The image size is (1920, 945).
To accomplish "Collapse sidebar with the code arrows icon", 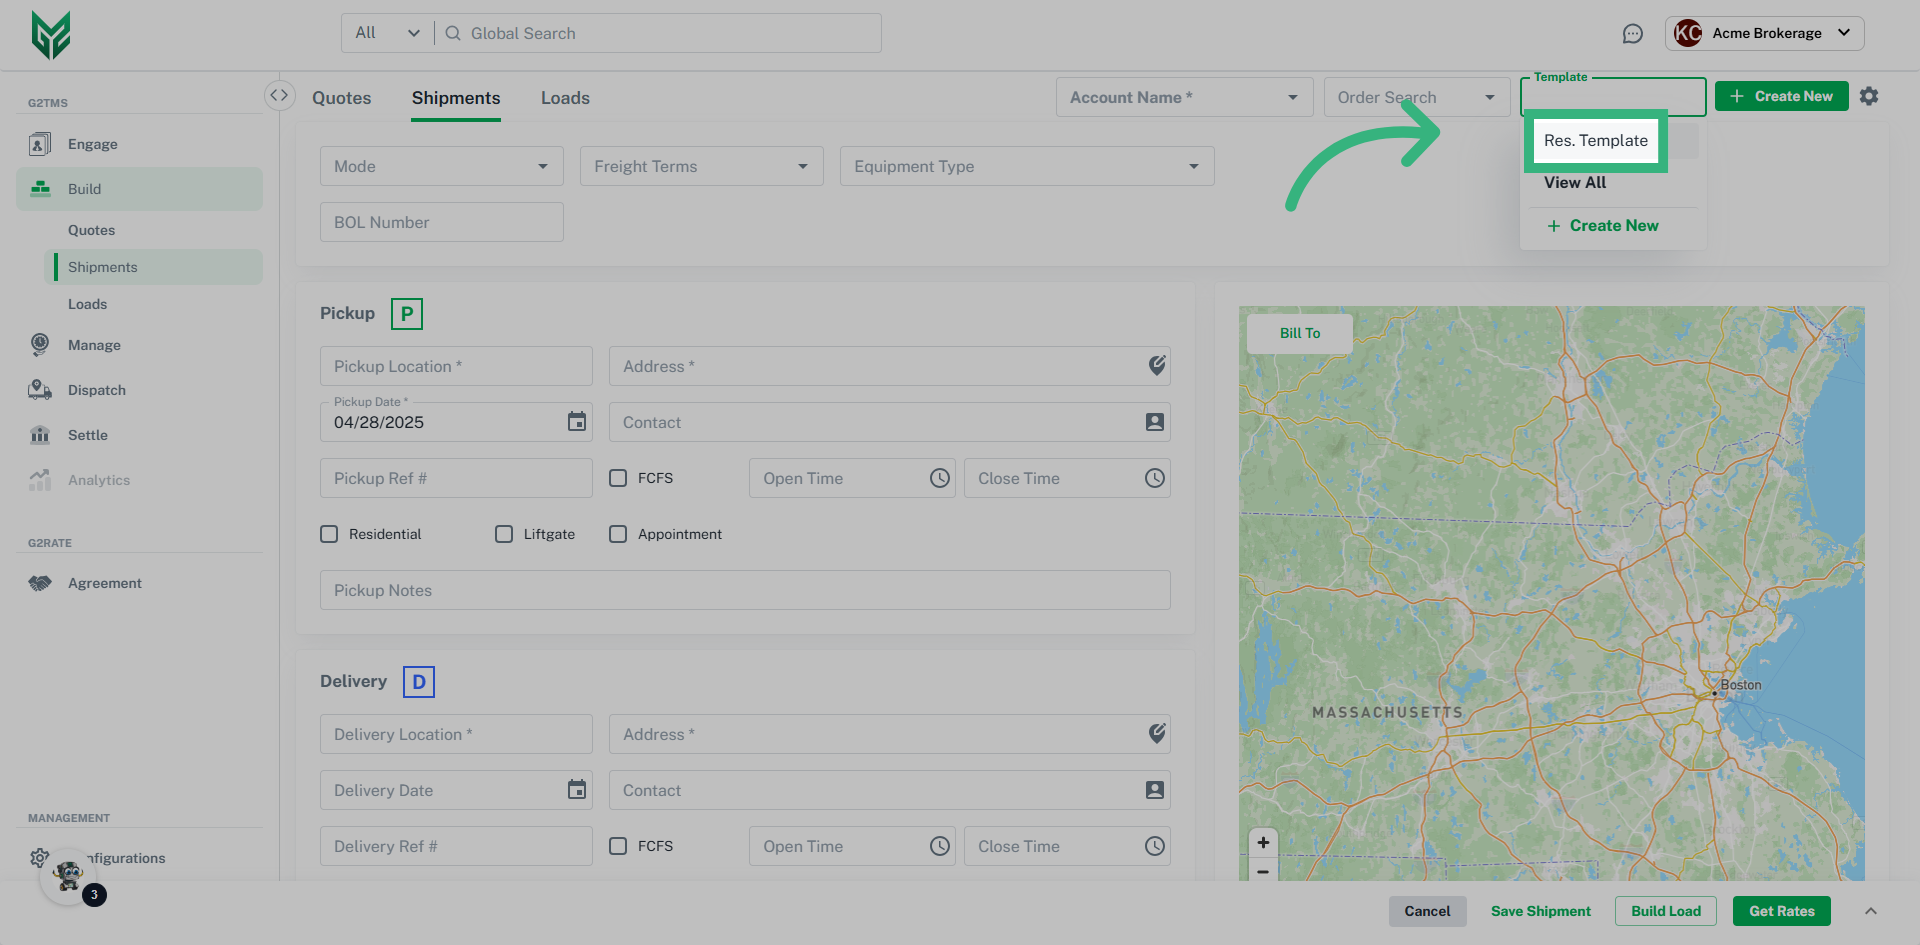I will [x=279, y=95].
